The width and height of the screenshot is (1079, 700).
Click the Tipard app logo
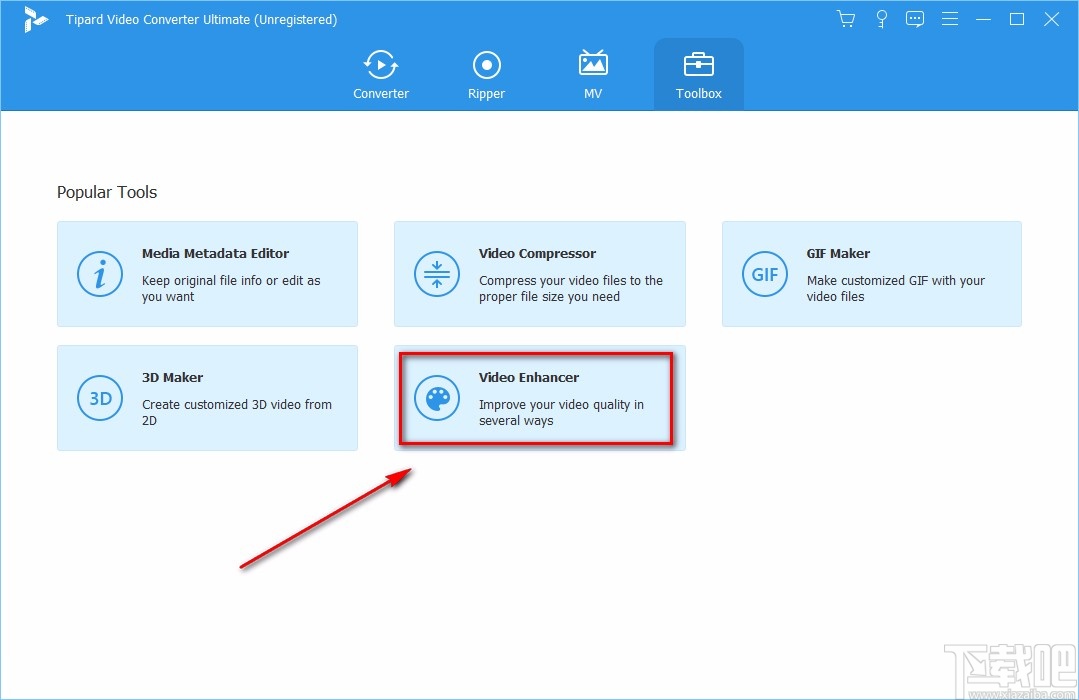(35, 19)
